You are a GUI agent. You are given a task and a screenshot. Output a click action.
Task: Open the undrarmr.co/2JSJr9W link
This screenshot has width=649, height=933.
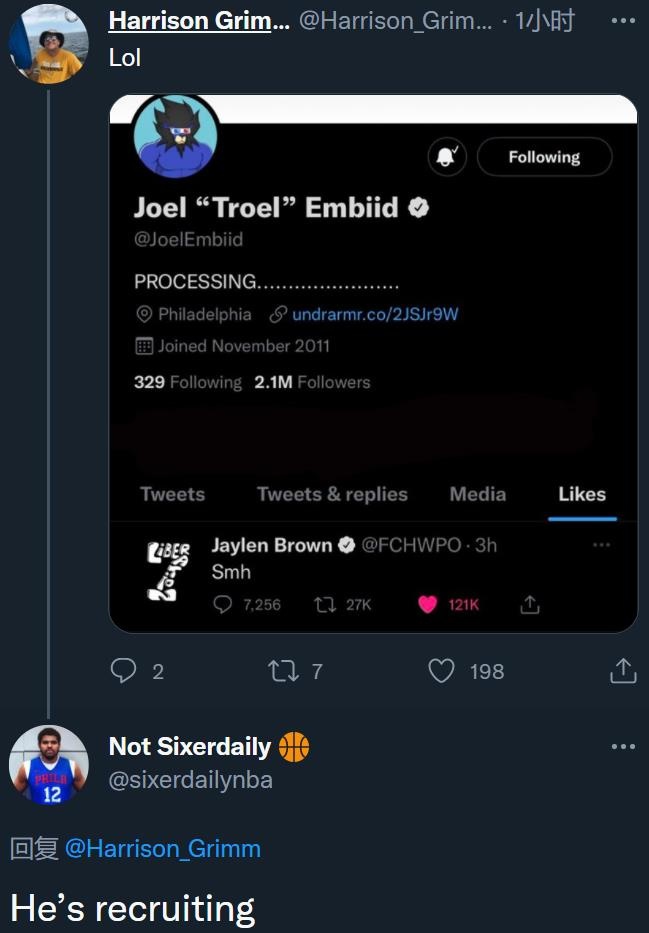[375, 314]
